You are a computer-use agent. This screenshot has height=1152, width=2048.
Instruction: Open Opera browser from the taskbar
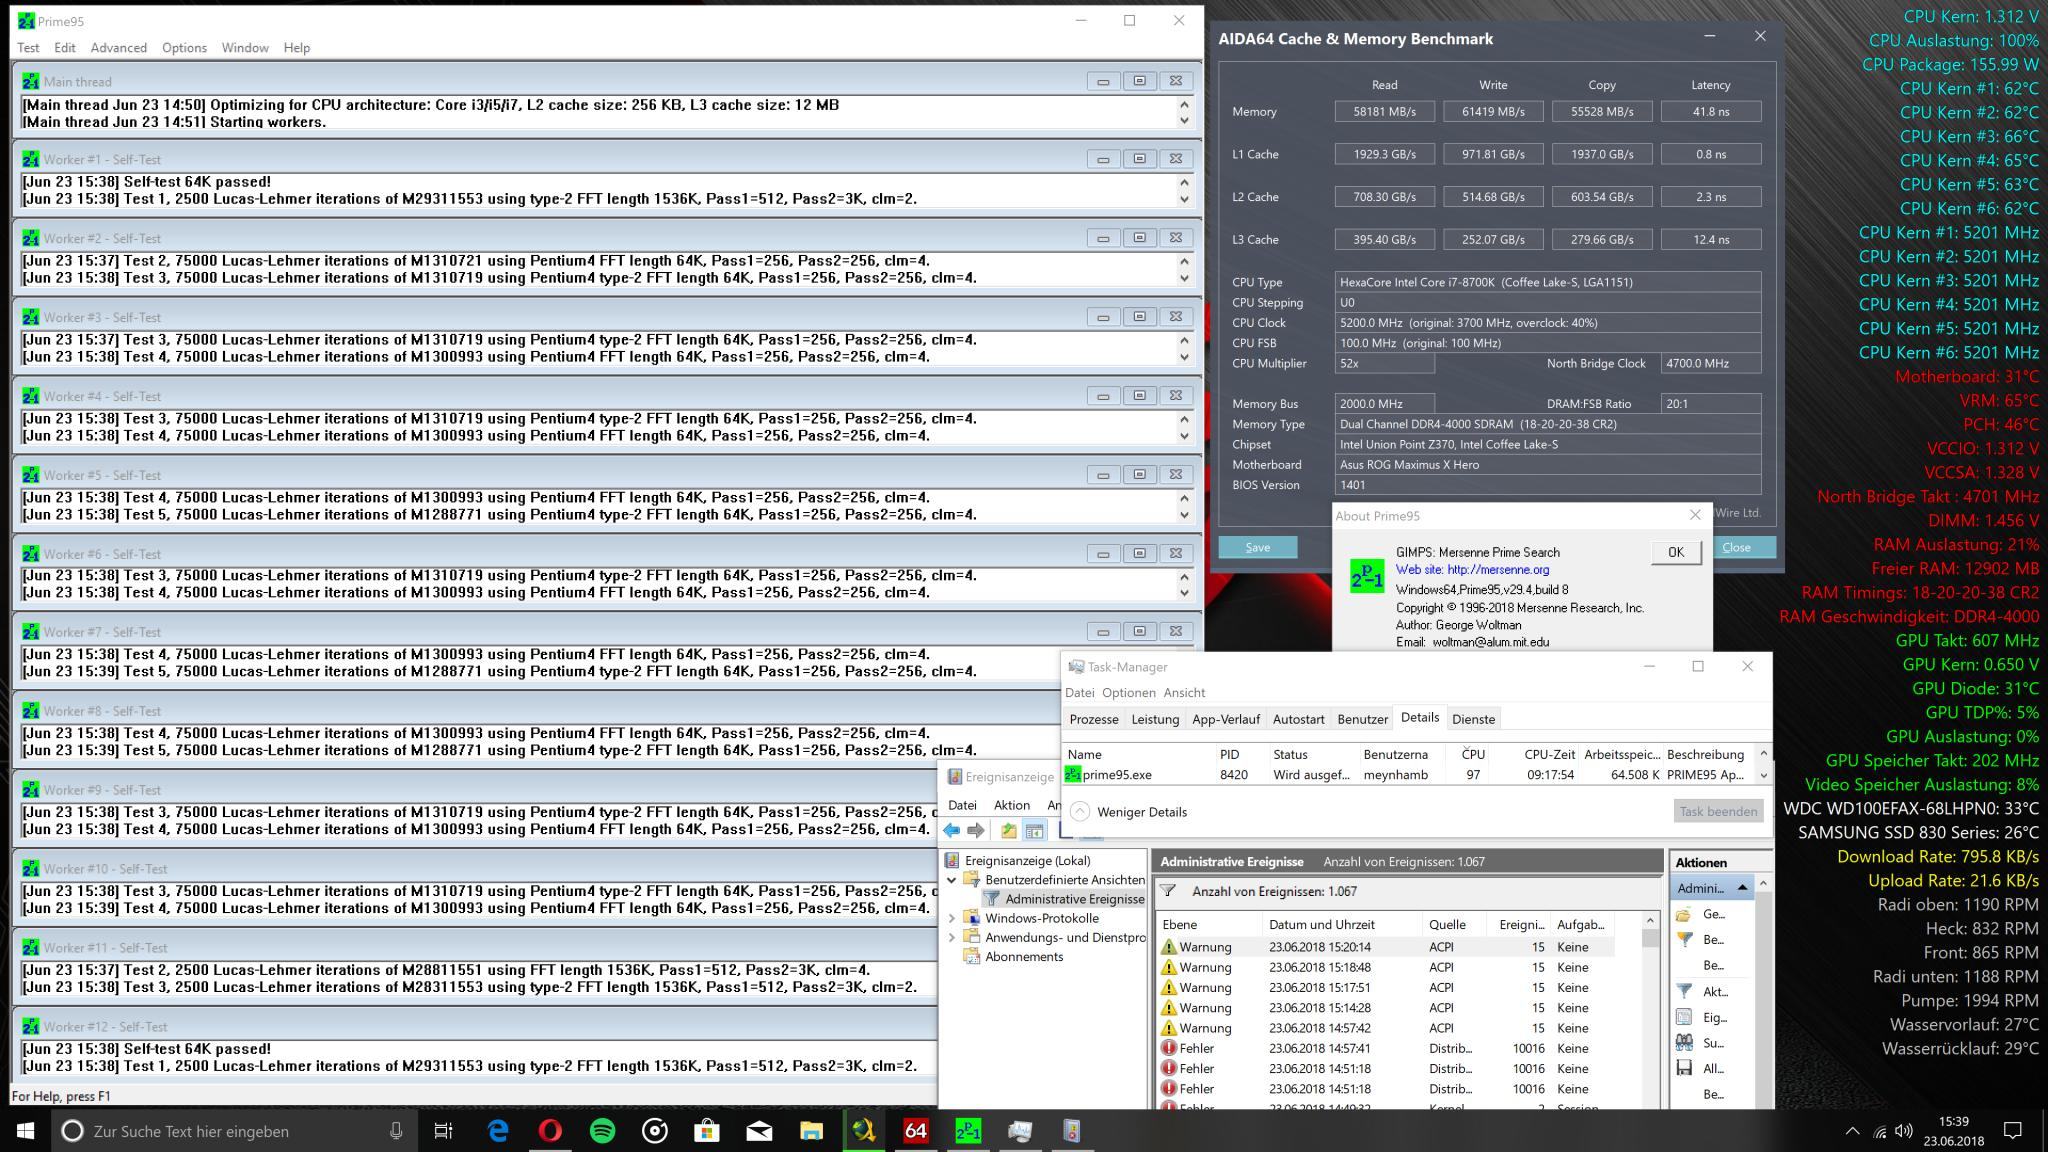pos(550,1131)
